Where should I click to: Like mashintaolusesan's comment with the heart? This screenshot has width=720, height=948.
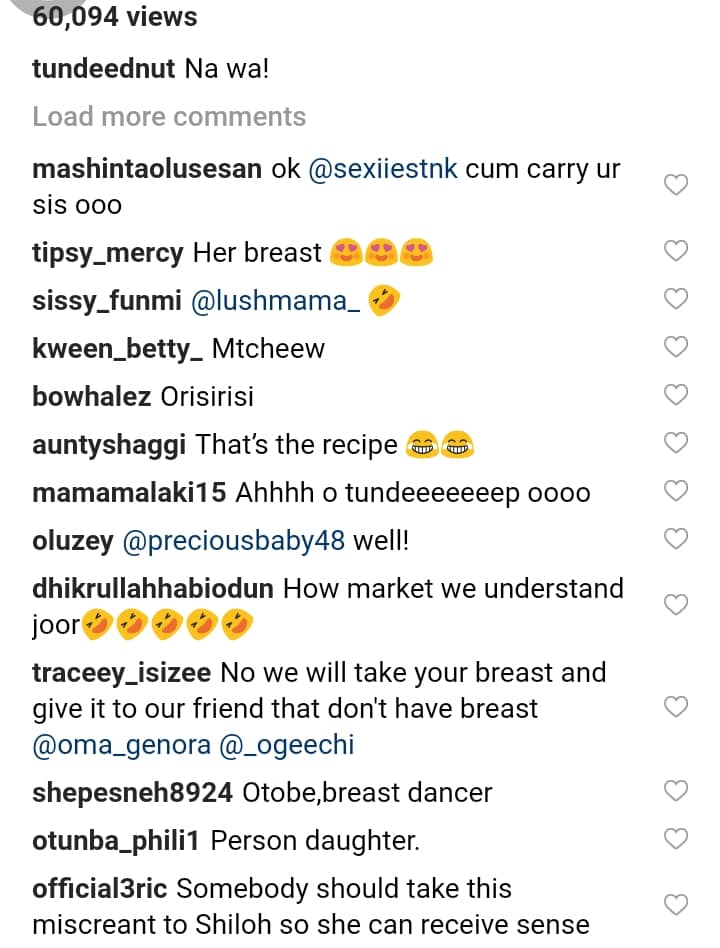pos(677,185)
